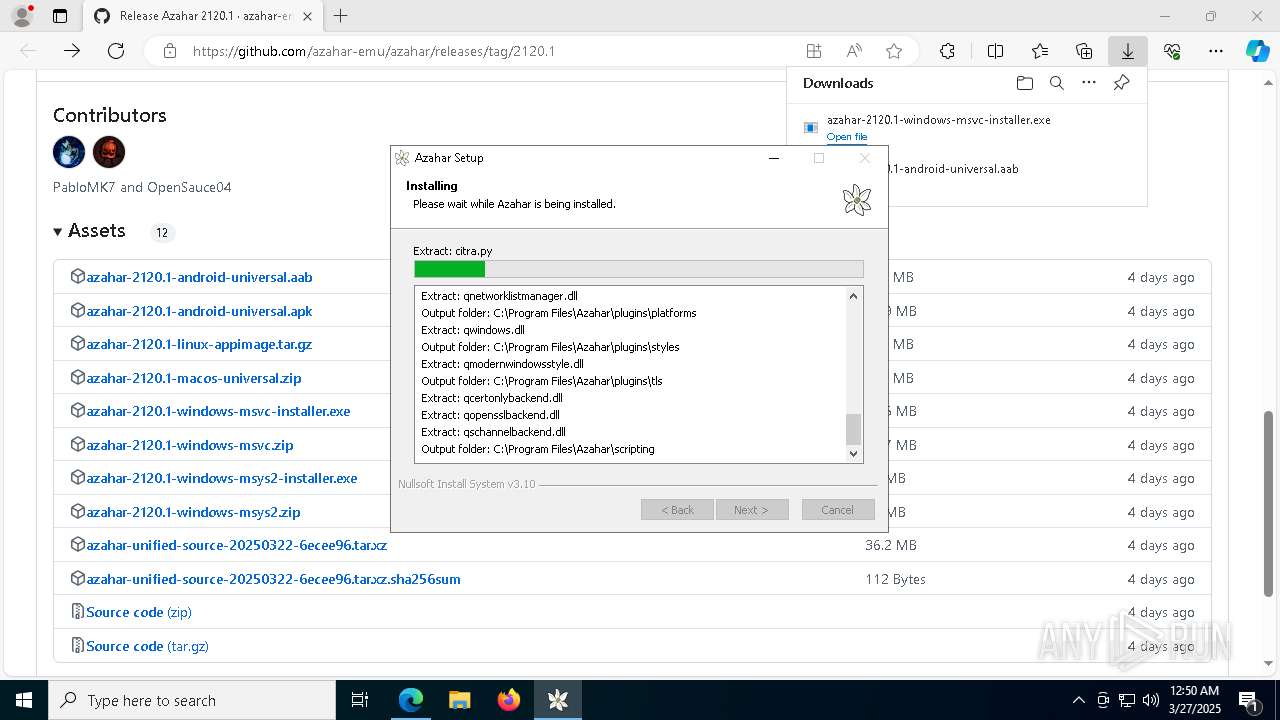Go forward in browser history

click(72, 51)
